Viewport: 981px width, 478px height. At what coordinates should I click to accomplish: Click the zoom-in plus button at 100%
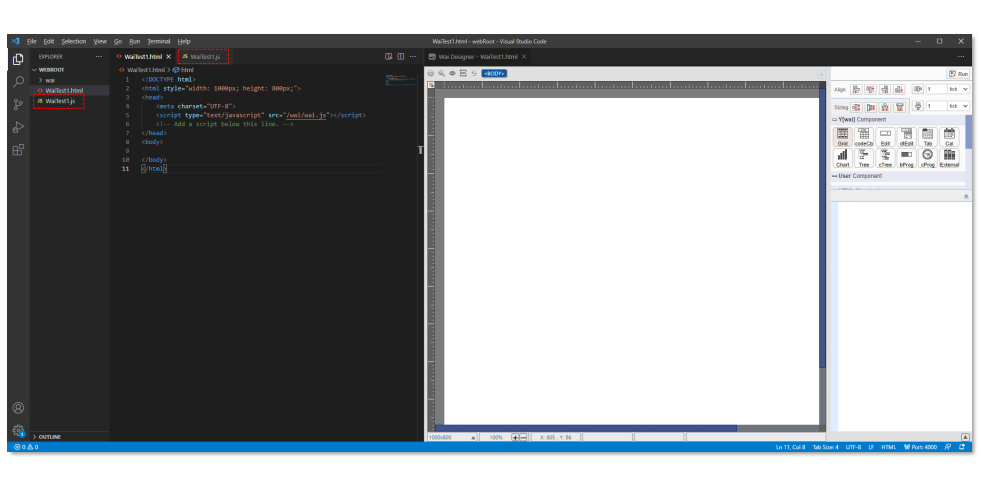[515, 437]
